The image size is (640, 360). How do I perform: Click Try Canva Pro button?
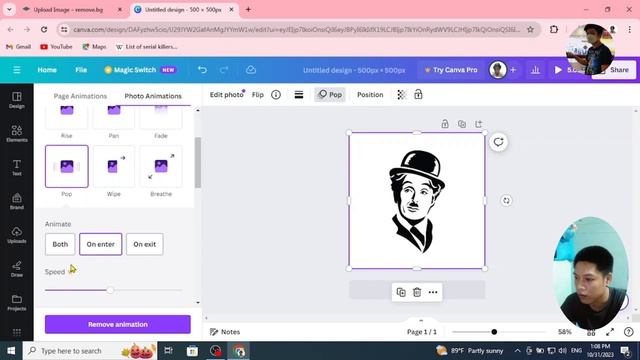[x=451, y=70]
